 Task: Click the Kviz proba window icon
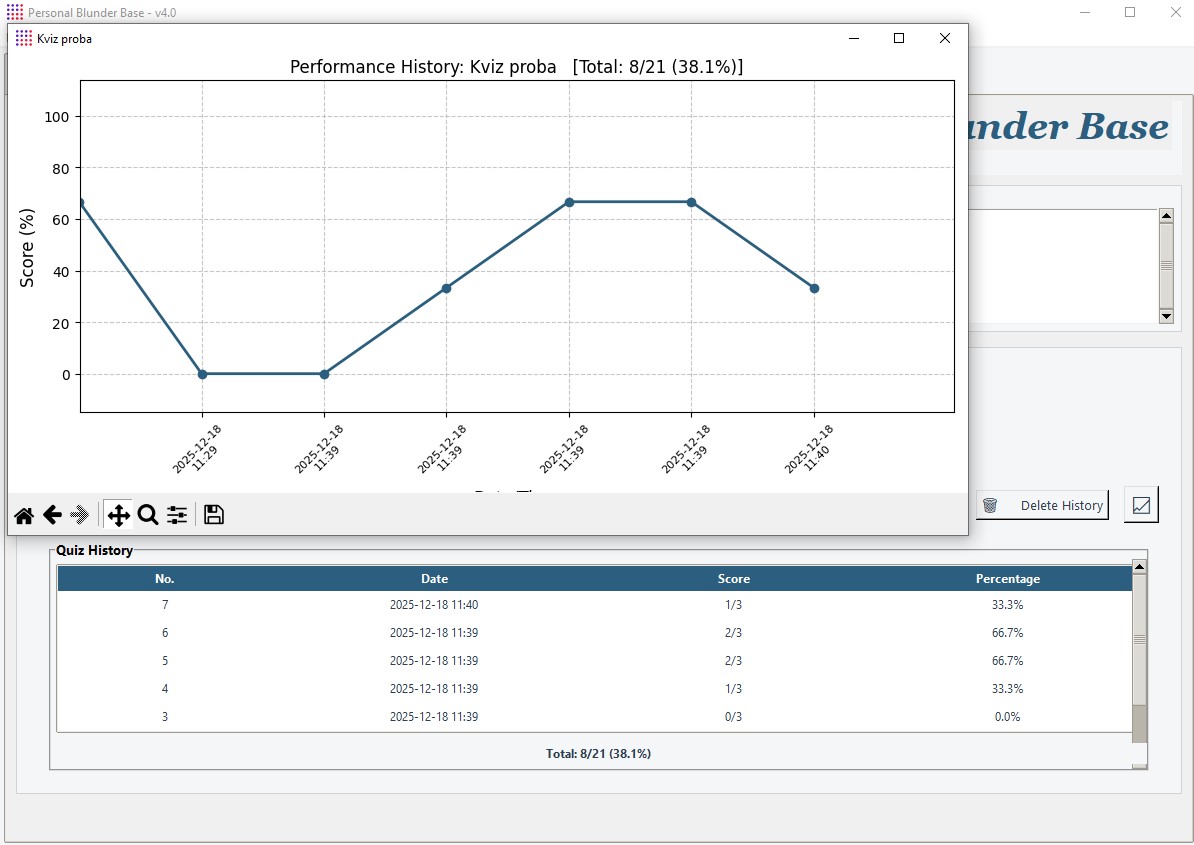[x=24, y=38]
